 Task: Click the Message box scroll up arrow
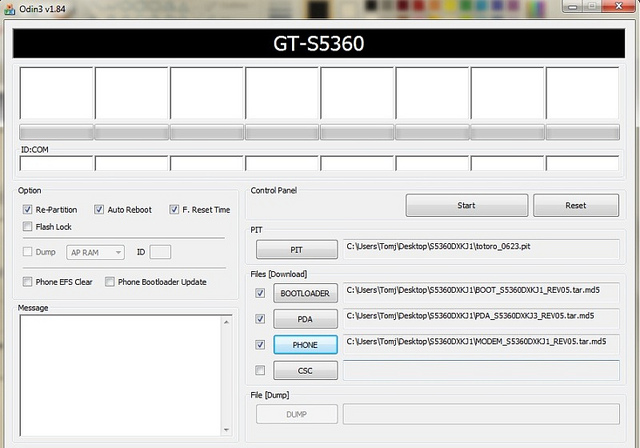227,322
